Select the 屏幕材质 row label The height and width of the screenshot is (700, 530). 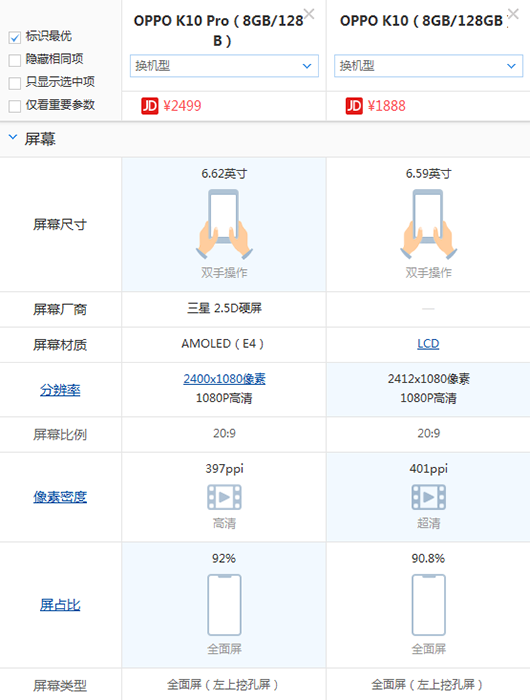60,345
